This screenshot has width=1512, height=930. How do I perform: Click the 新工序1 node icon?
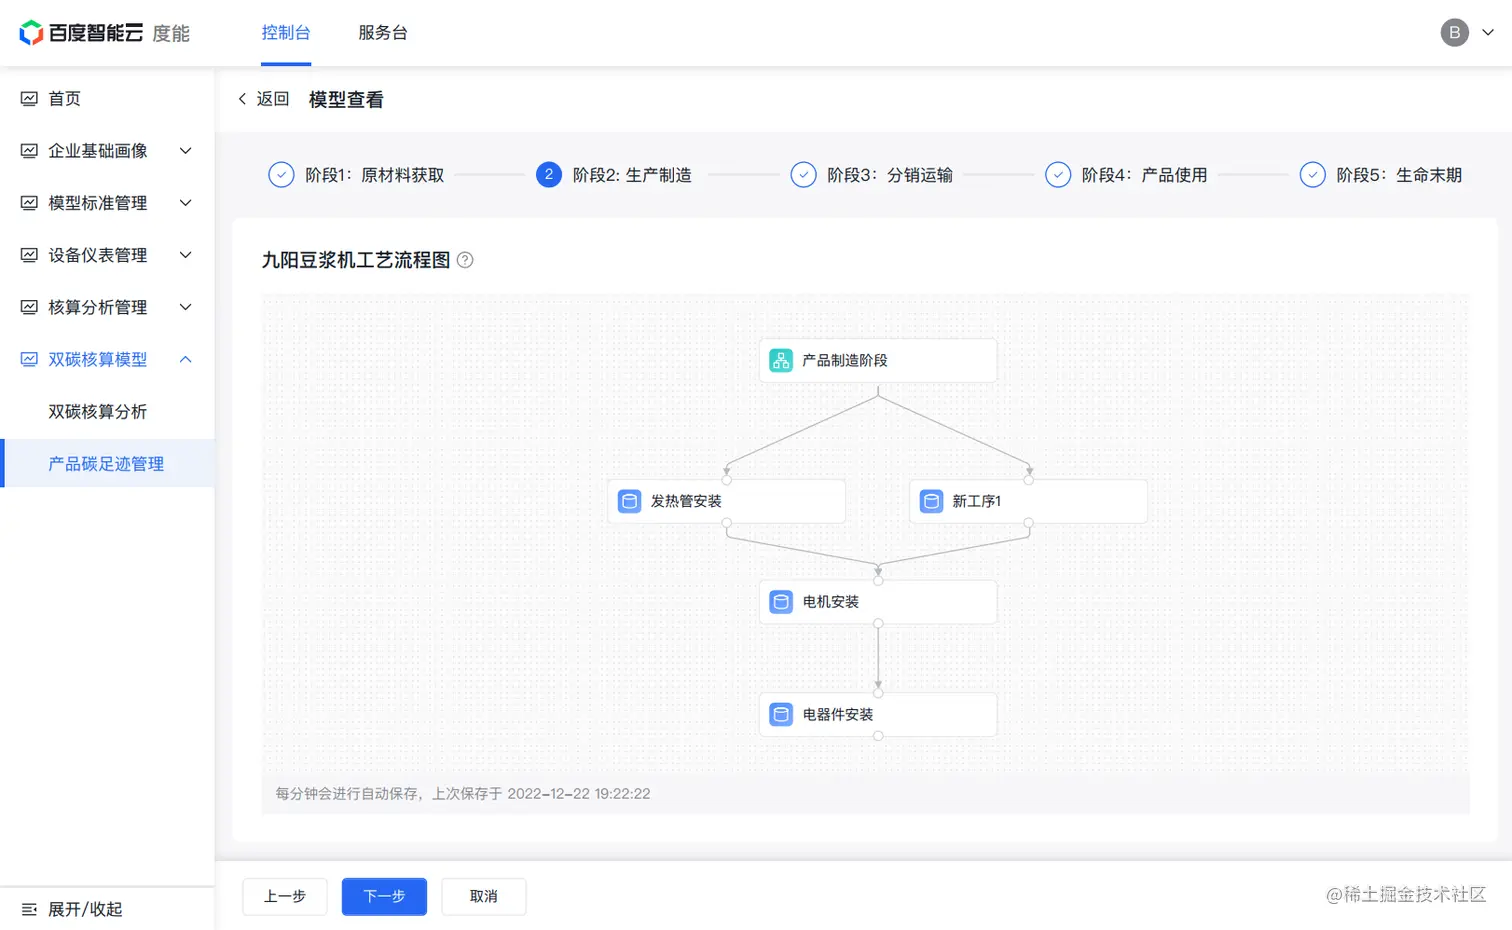tap(931, 501)
